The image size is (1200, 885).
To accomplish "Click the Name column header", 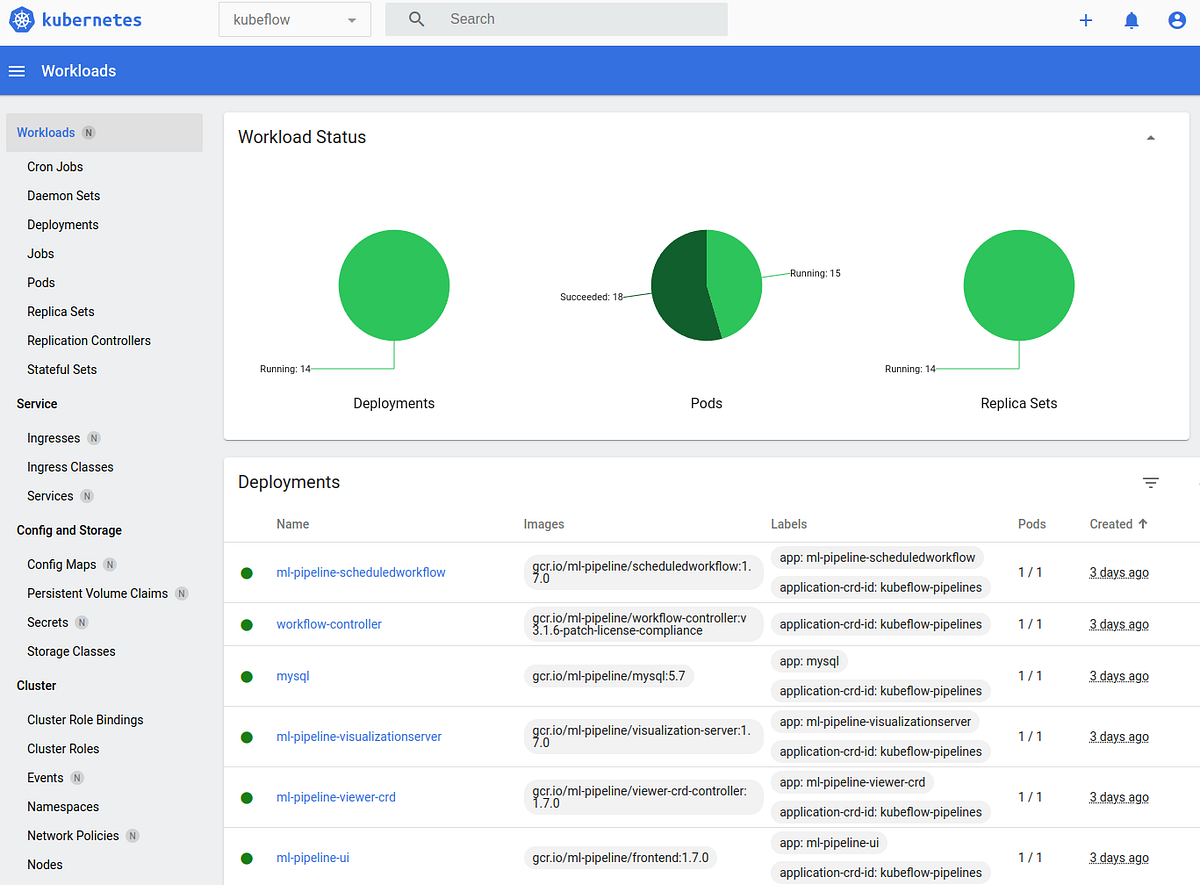I will (x=293, y=524).
